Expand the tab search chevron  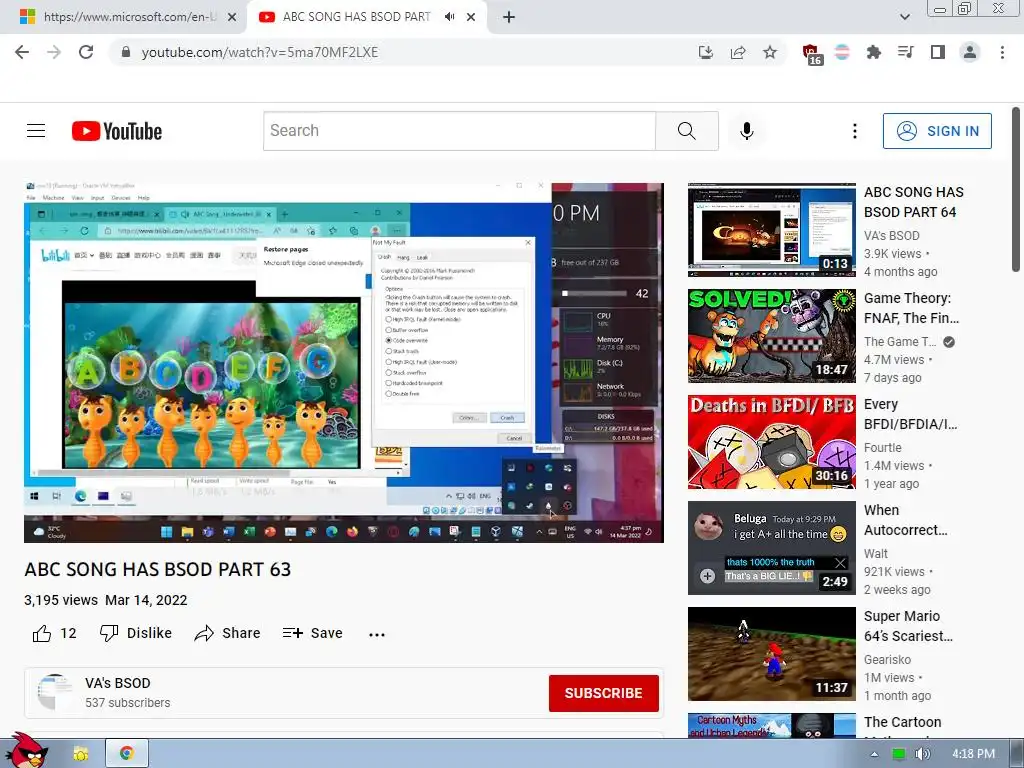pos(904,17)
